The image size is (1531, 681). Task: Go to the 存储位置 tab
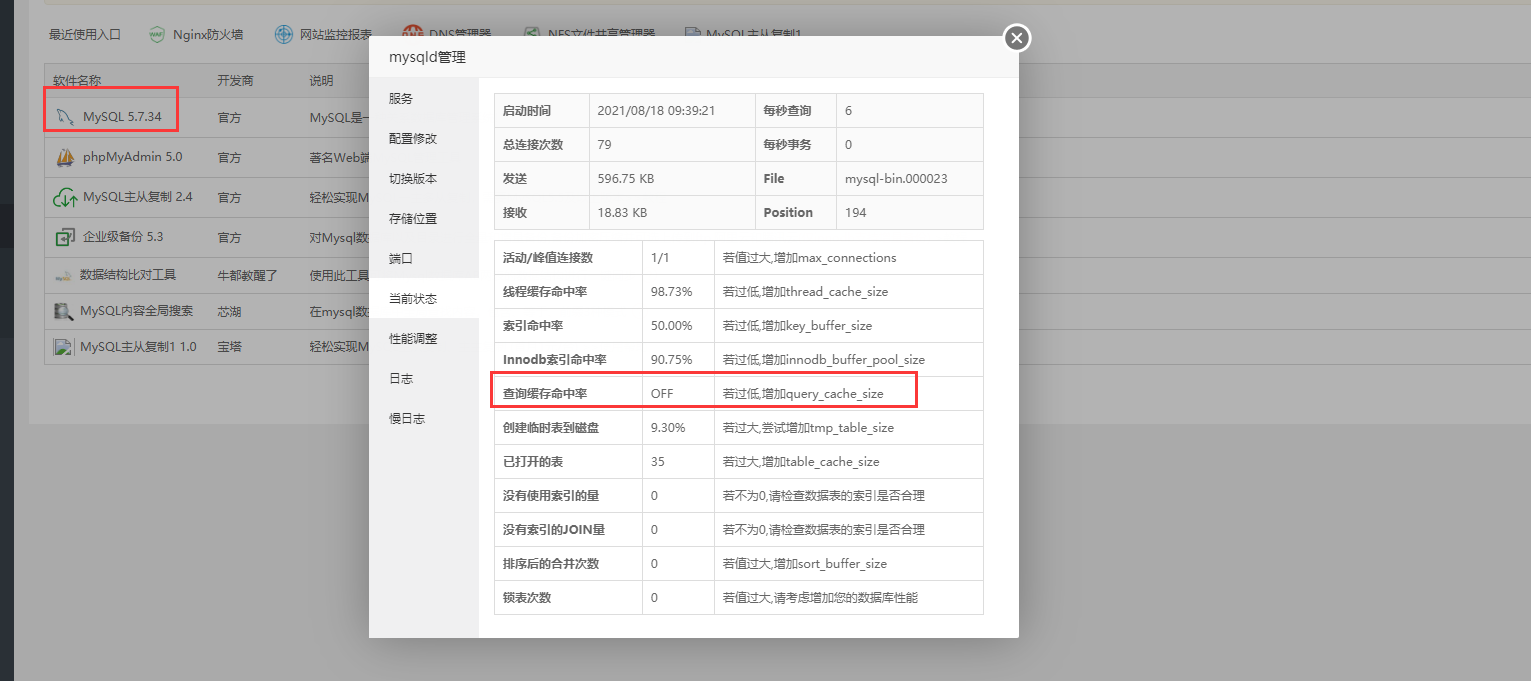413,218
